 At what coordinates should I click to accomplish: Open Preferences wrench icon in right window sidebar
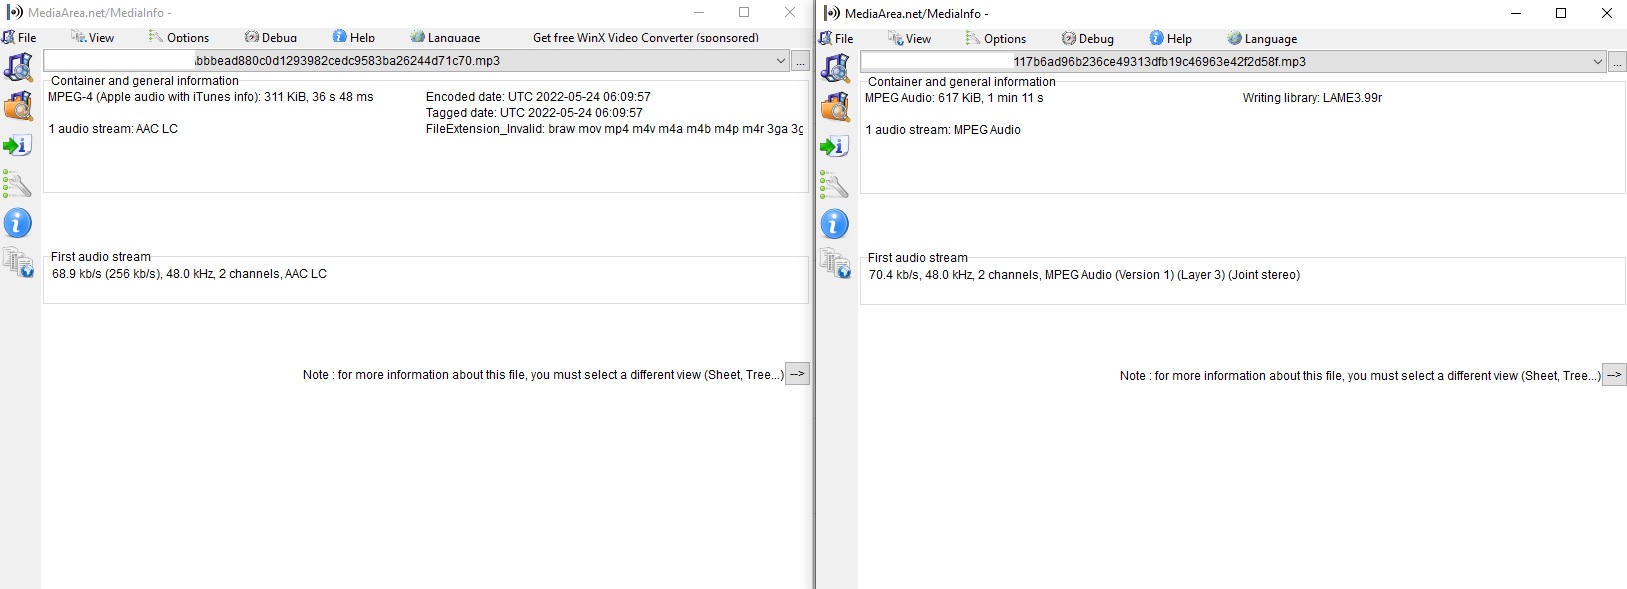coord(835,185)
